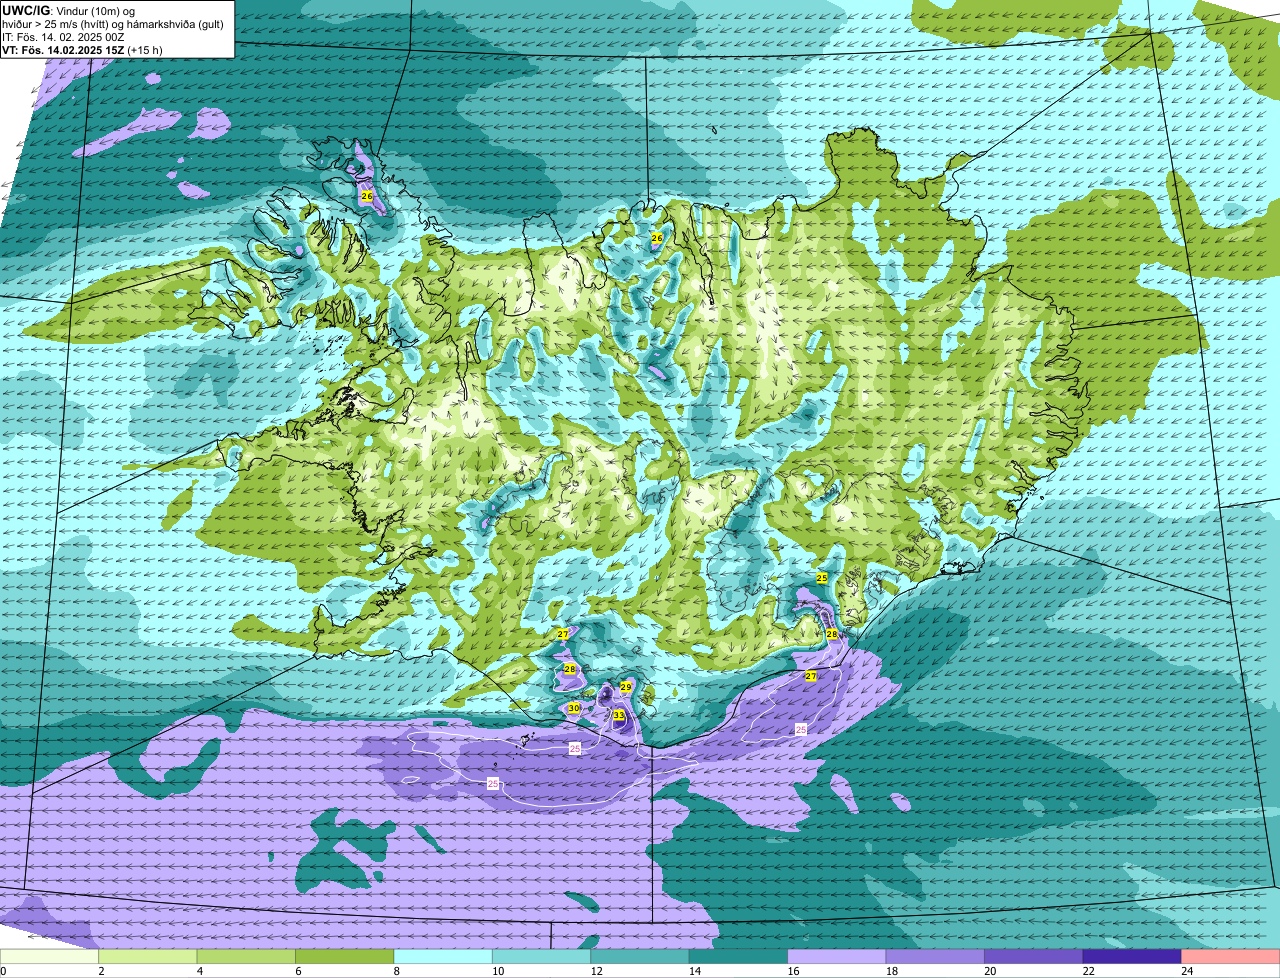Screen dimensions: 1280x978
Task: Click the 'UWC/IG: Vindur (10m) og' title
Action: tap(69, 10)
